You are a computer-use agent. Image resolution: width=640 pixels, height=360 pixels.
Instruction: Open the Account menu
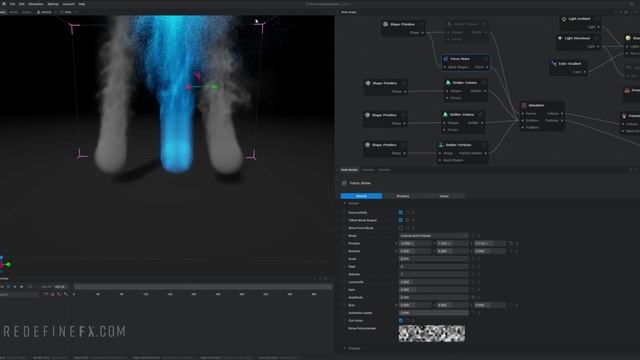(69, 4)
